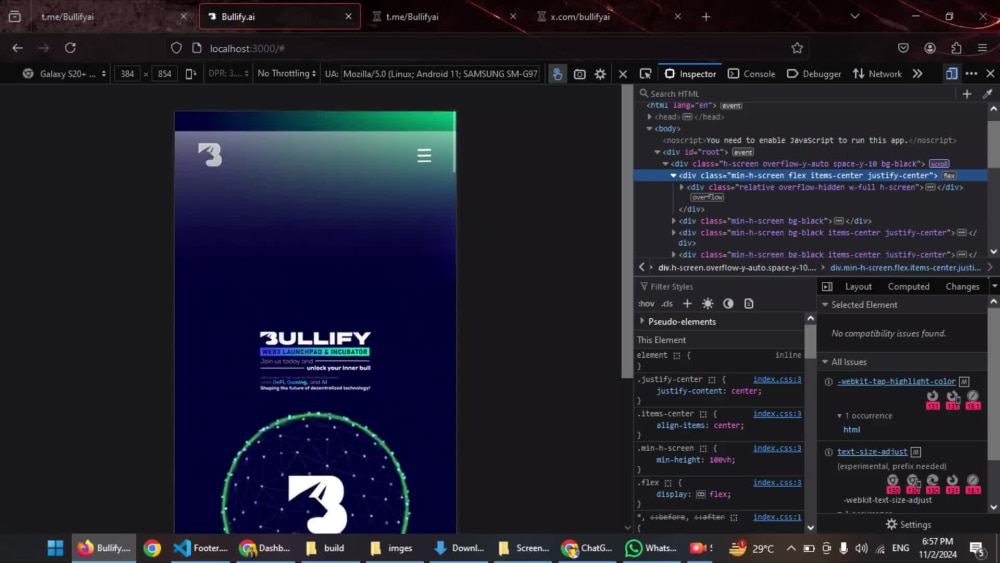Collapse the Selected Element section
This screenshot has height=563, width=1000.
coord(825,305)
